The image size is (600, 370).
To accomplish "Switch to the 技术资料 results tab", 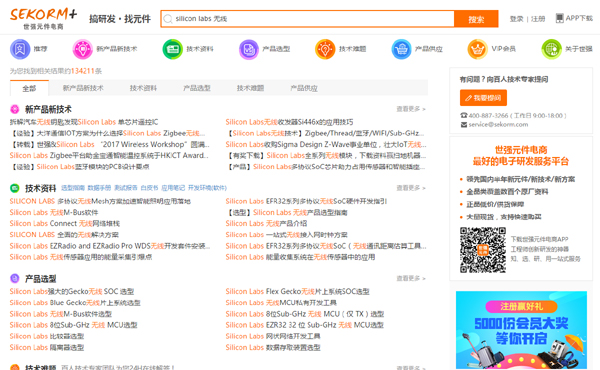I will pos(143,88).
